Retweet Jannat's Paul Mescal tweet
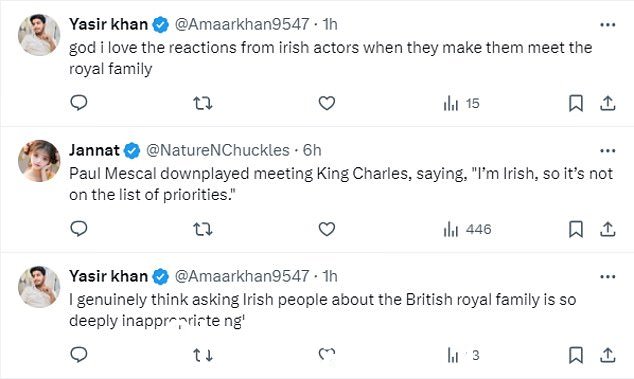 [203, 229]
